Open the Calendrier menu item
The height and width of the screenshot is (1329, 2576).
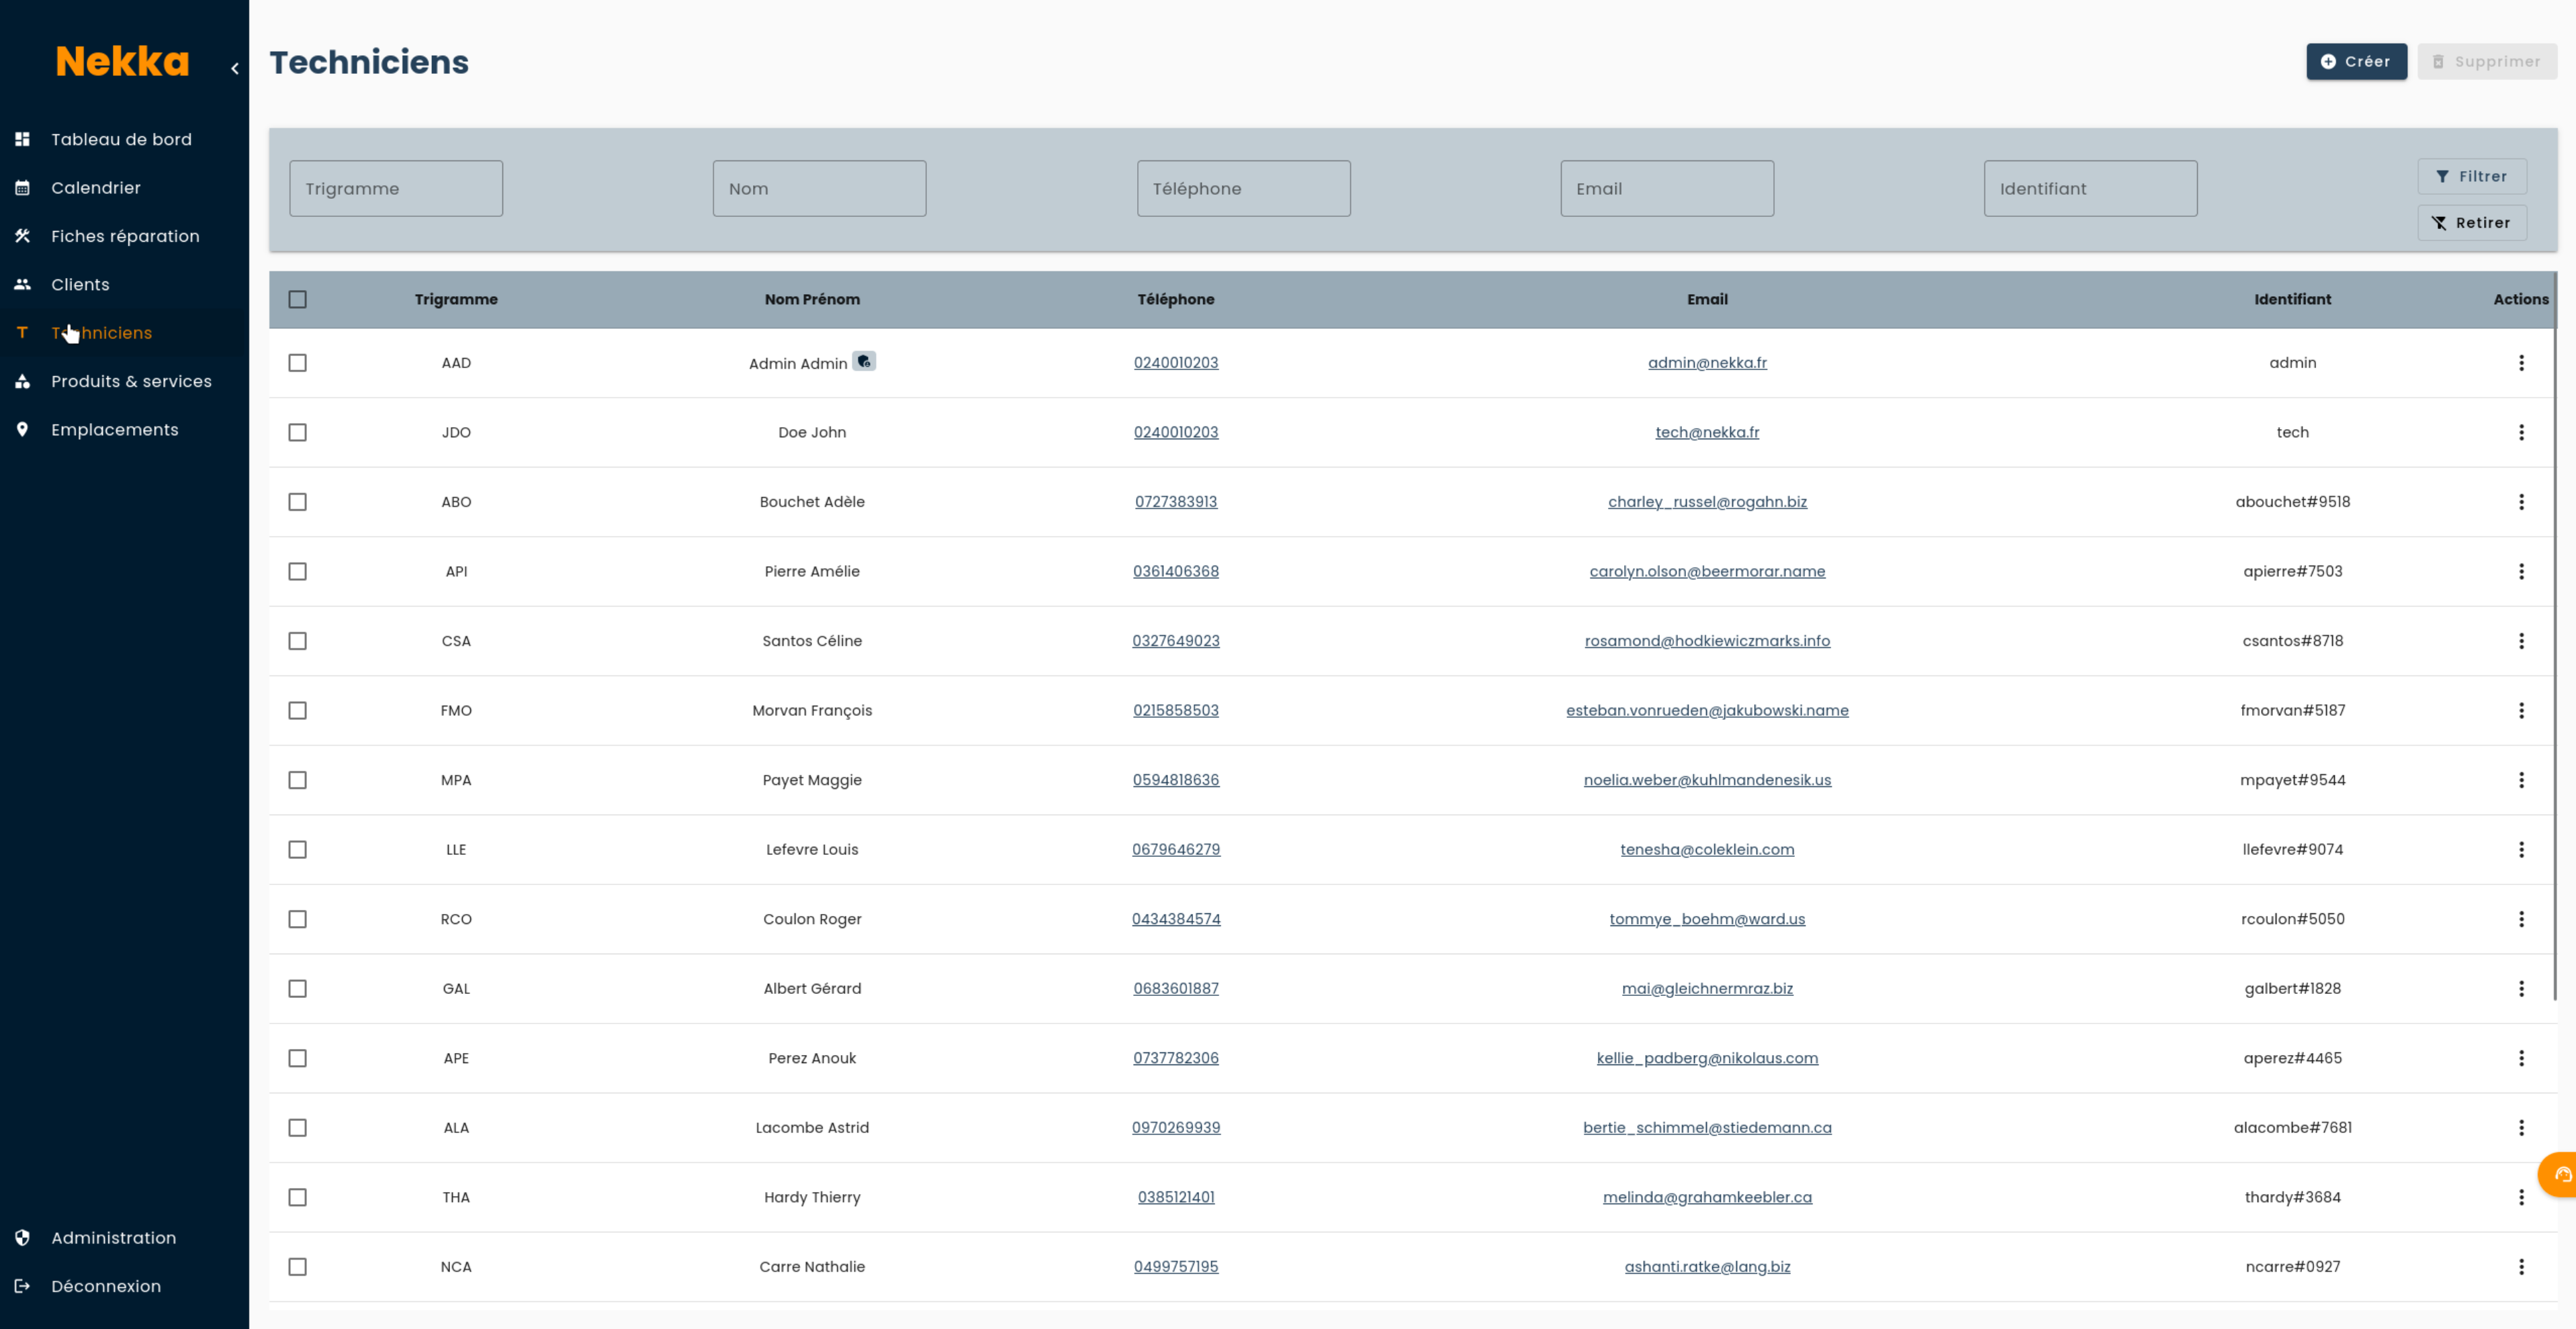tap(96, 188)
